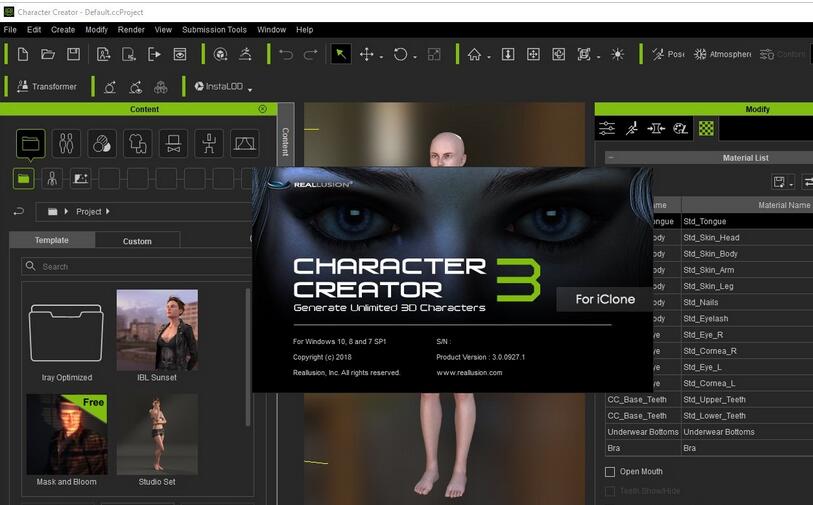The image size is (813, 505).
Task: Click the content Search field
Action: [x=136, y=266]
